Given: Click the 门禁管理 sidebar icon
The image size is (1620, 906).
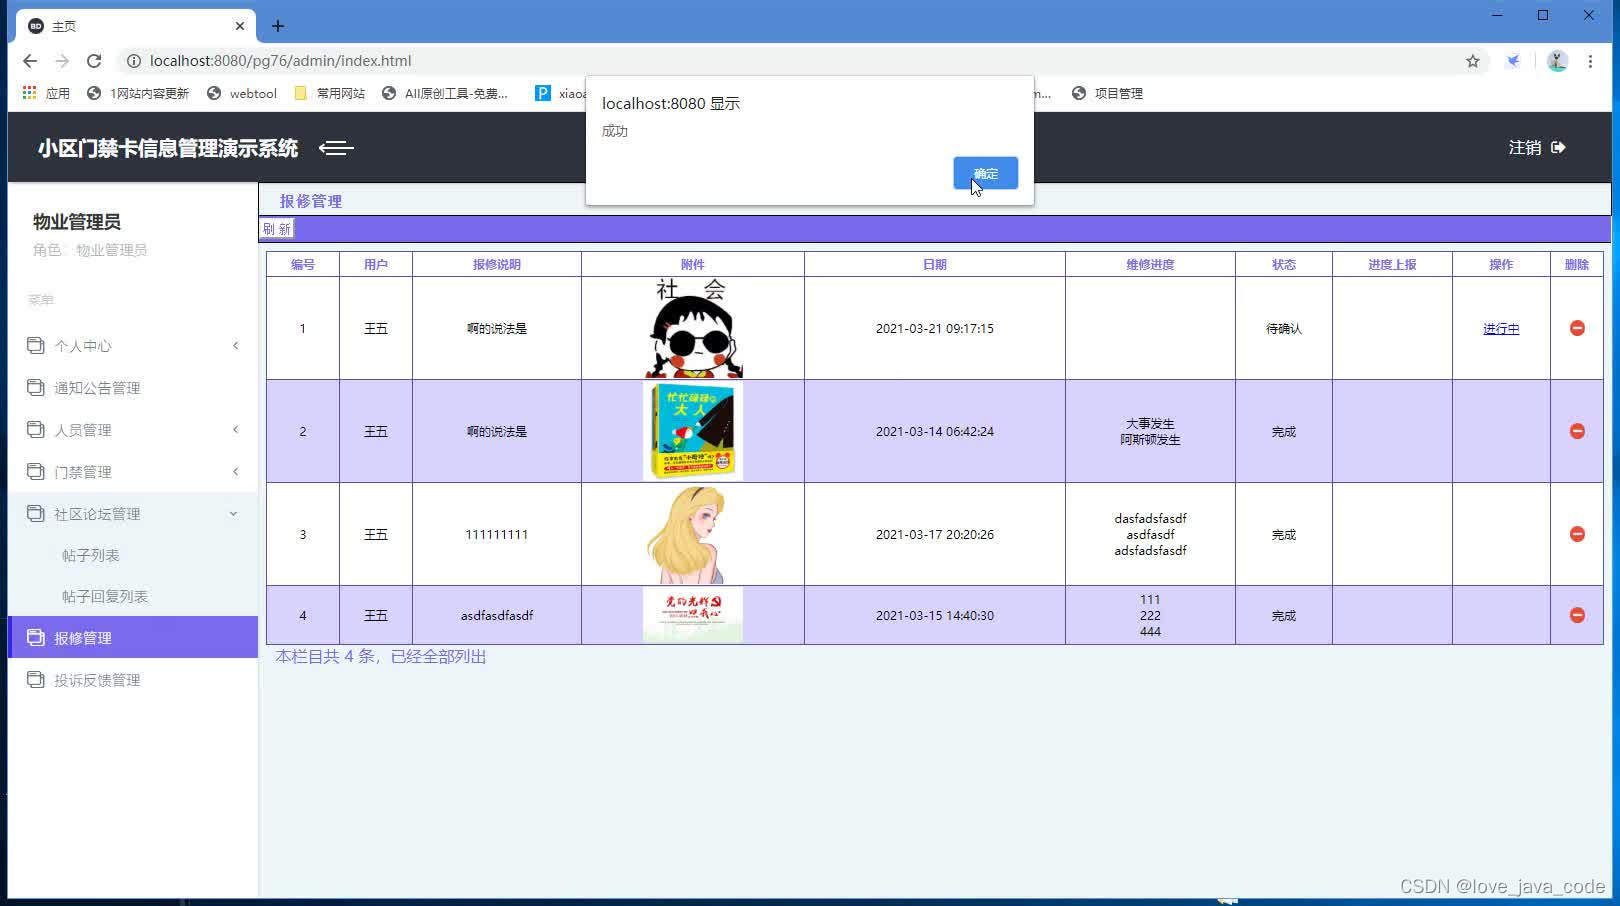Looking at the screenshot, I should coord(36,471).
